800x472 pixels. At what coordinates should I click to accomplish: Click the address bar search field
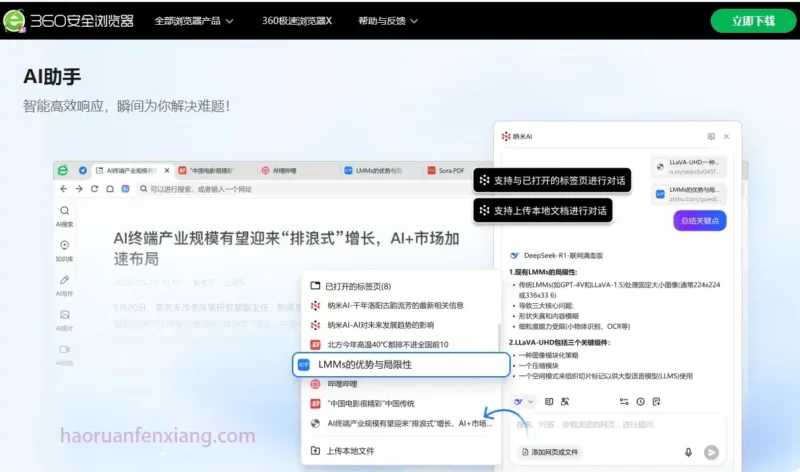(306, 189)
